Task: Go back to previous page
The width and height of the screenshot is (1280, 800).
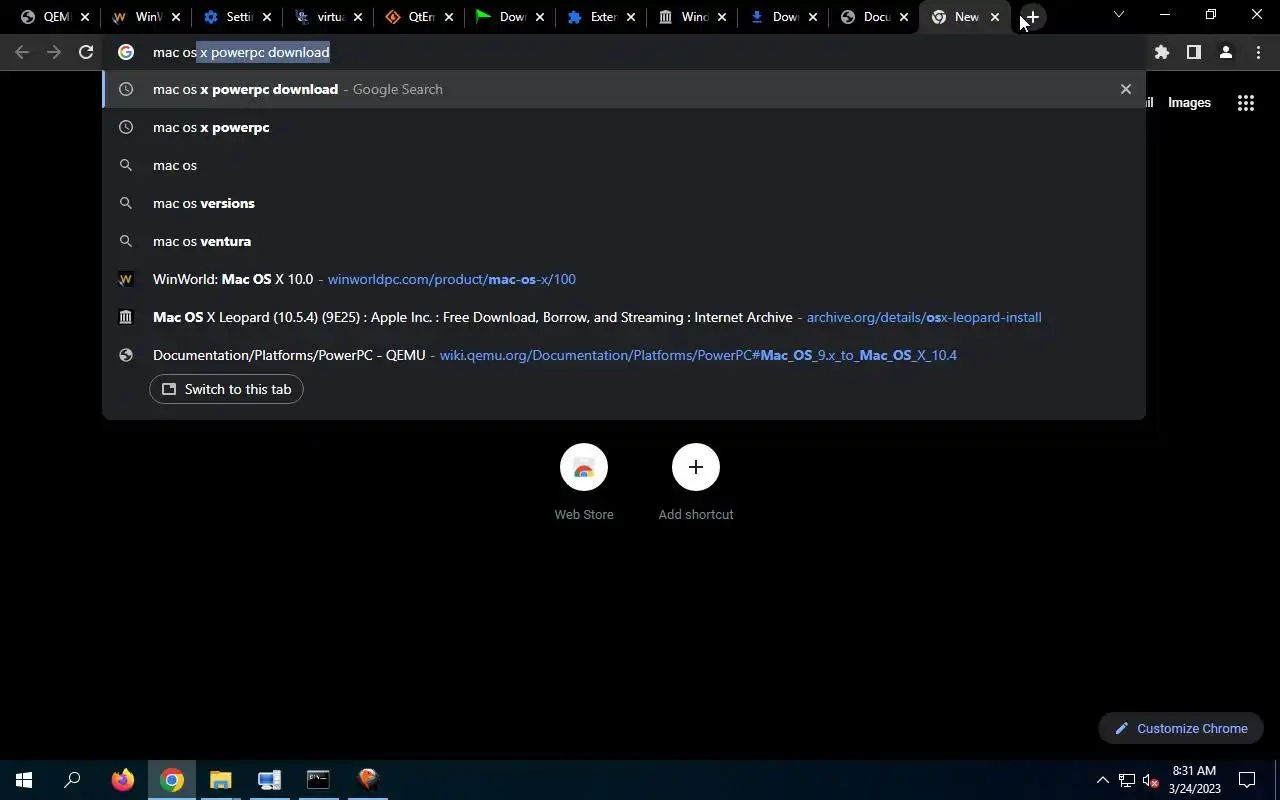Action: (x=22, y=52)
